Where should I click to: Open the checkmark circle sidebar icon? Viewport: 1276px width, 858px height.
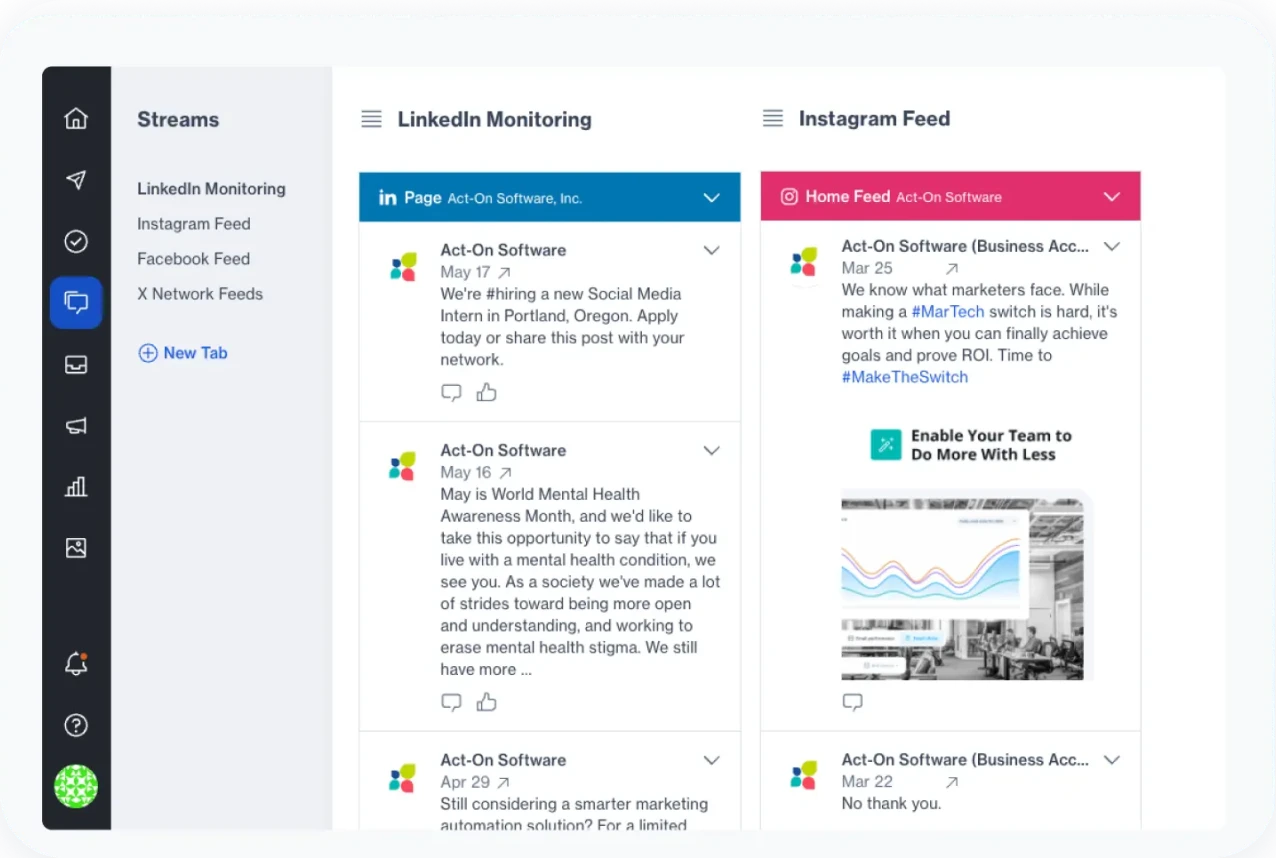click(x=76, y=241)
